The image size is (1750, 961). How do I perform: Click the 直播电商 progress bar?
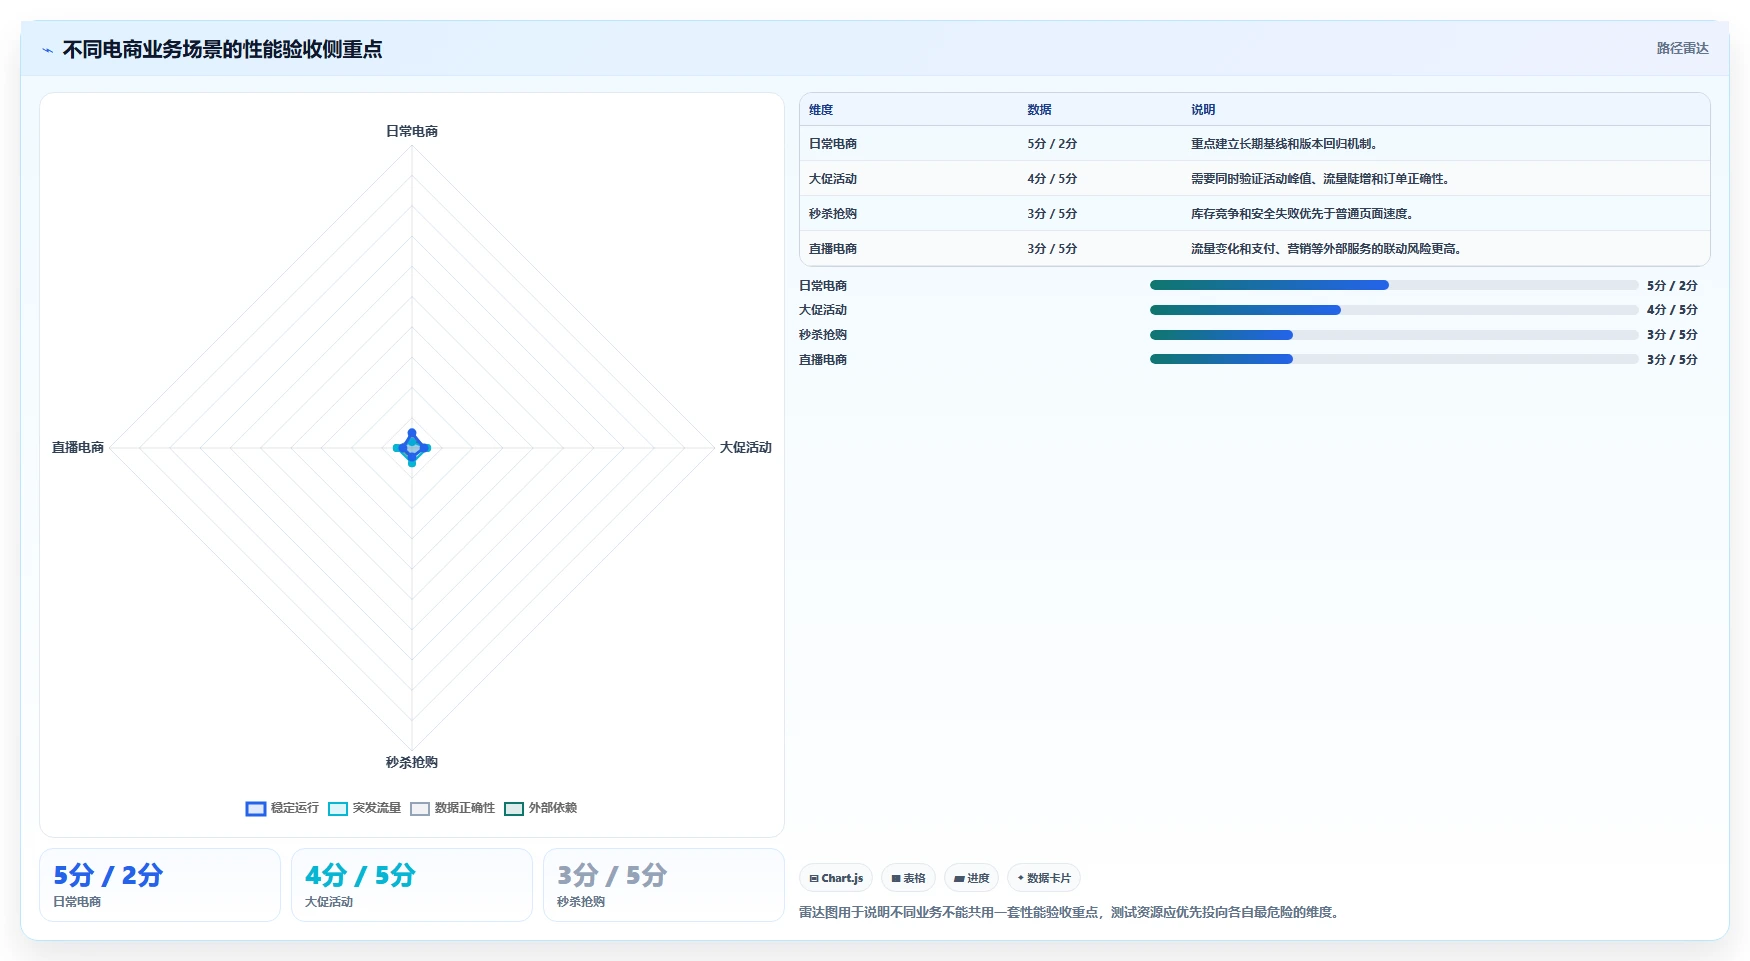pyautogui.click(x=1394, y=359)
